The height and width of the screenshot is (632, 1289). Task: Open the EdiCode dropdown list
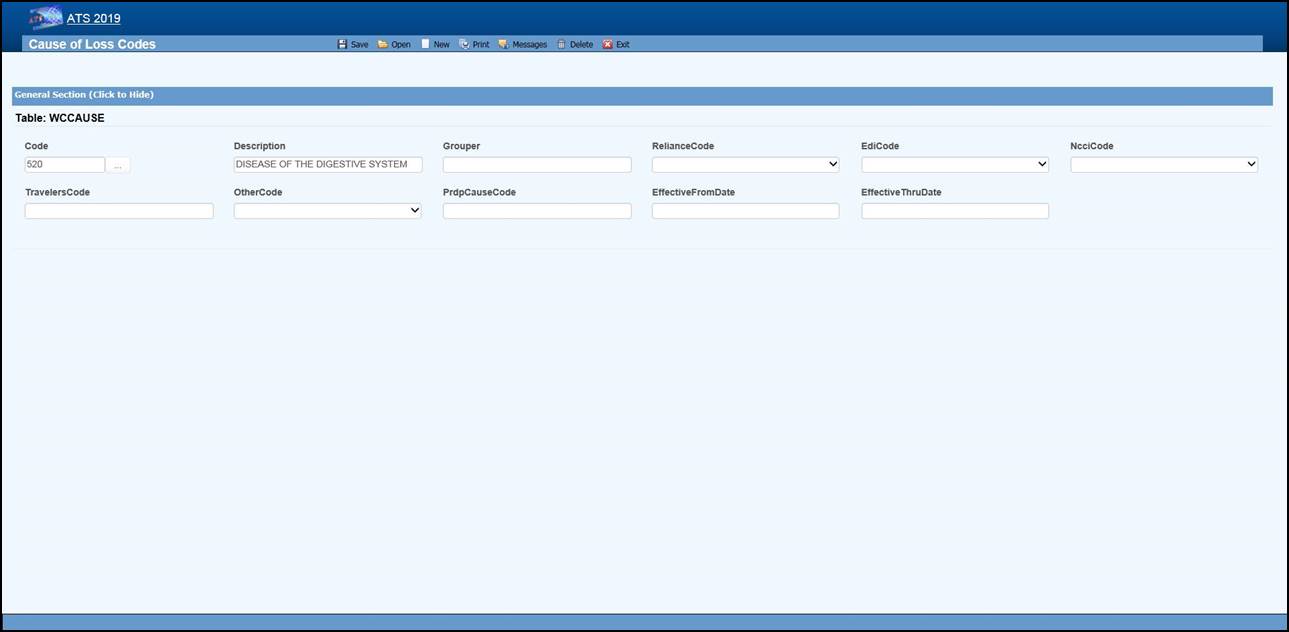pyautogui.click(x=954, y=165)
